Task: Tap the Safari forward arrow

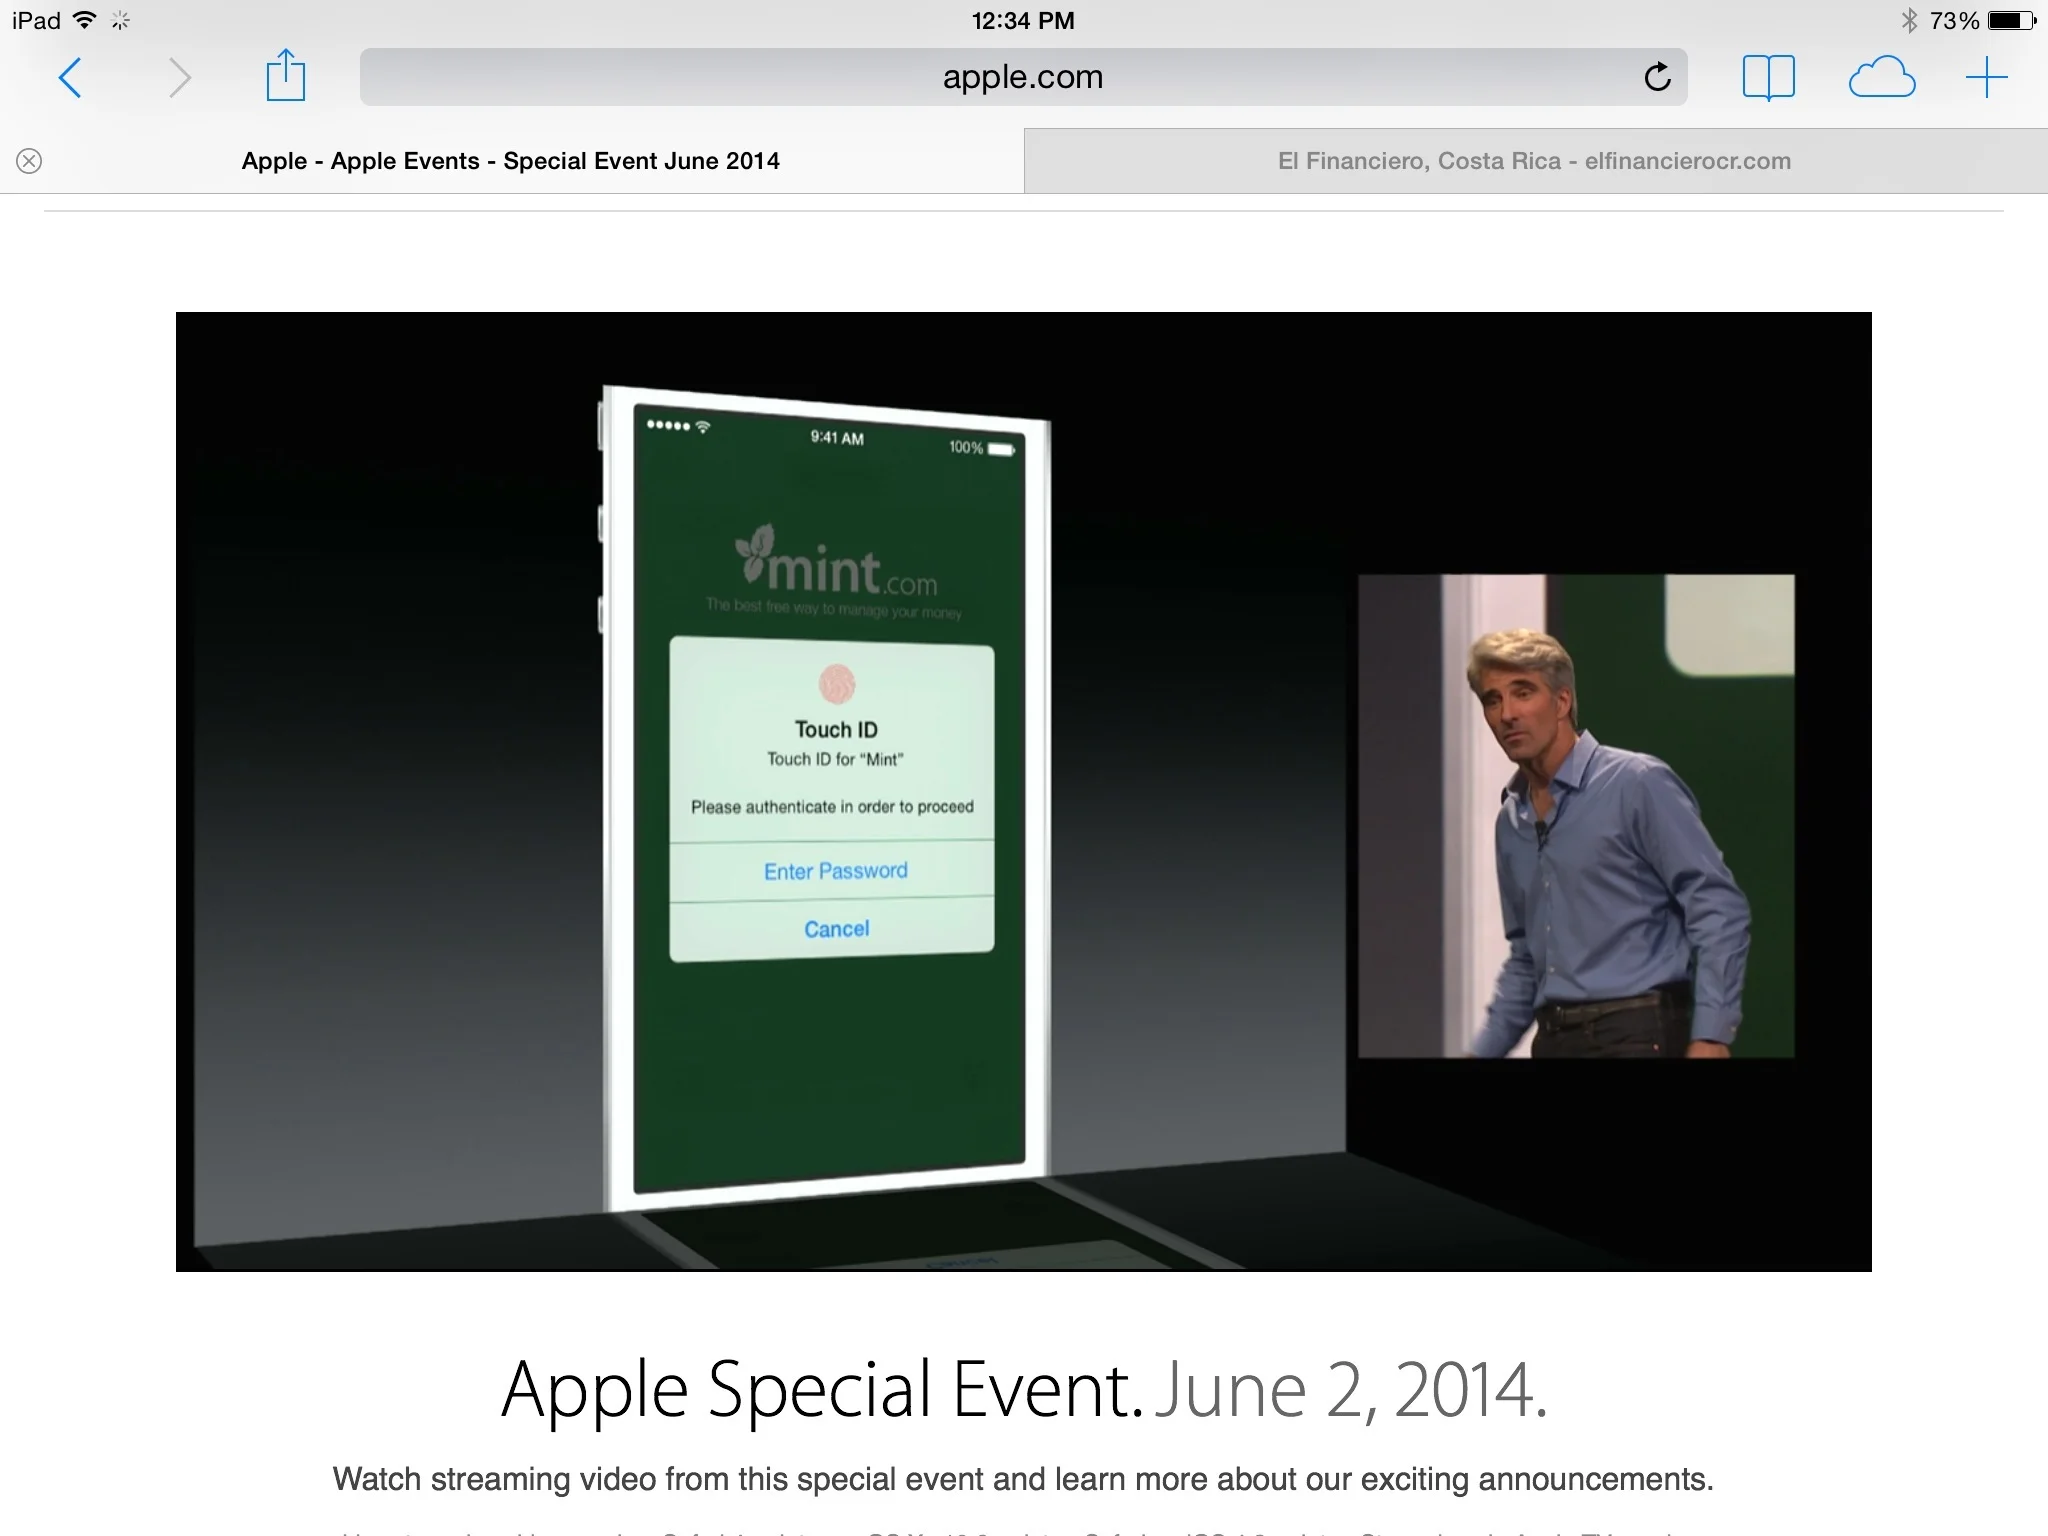Action: 180,77
